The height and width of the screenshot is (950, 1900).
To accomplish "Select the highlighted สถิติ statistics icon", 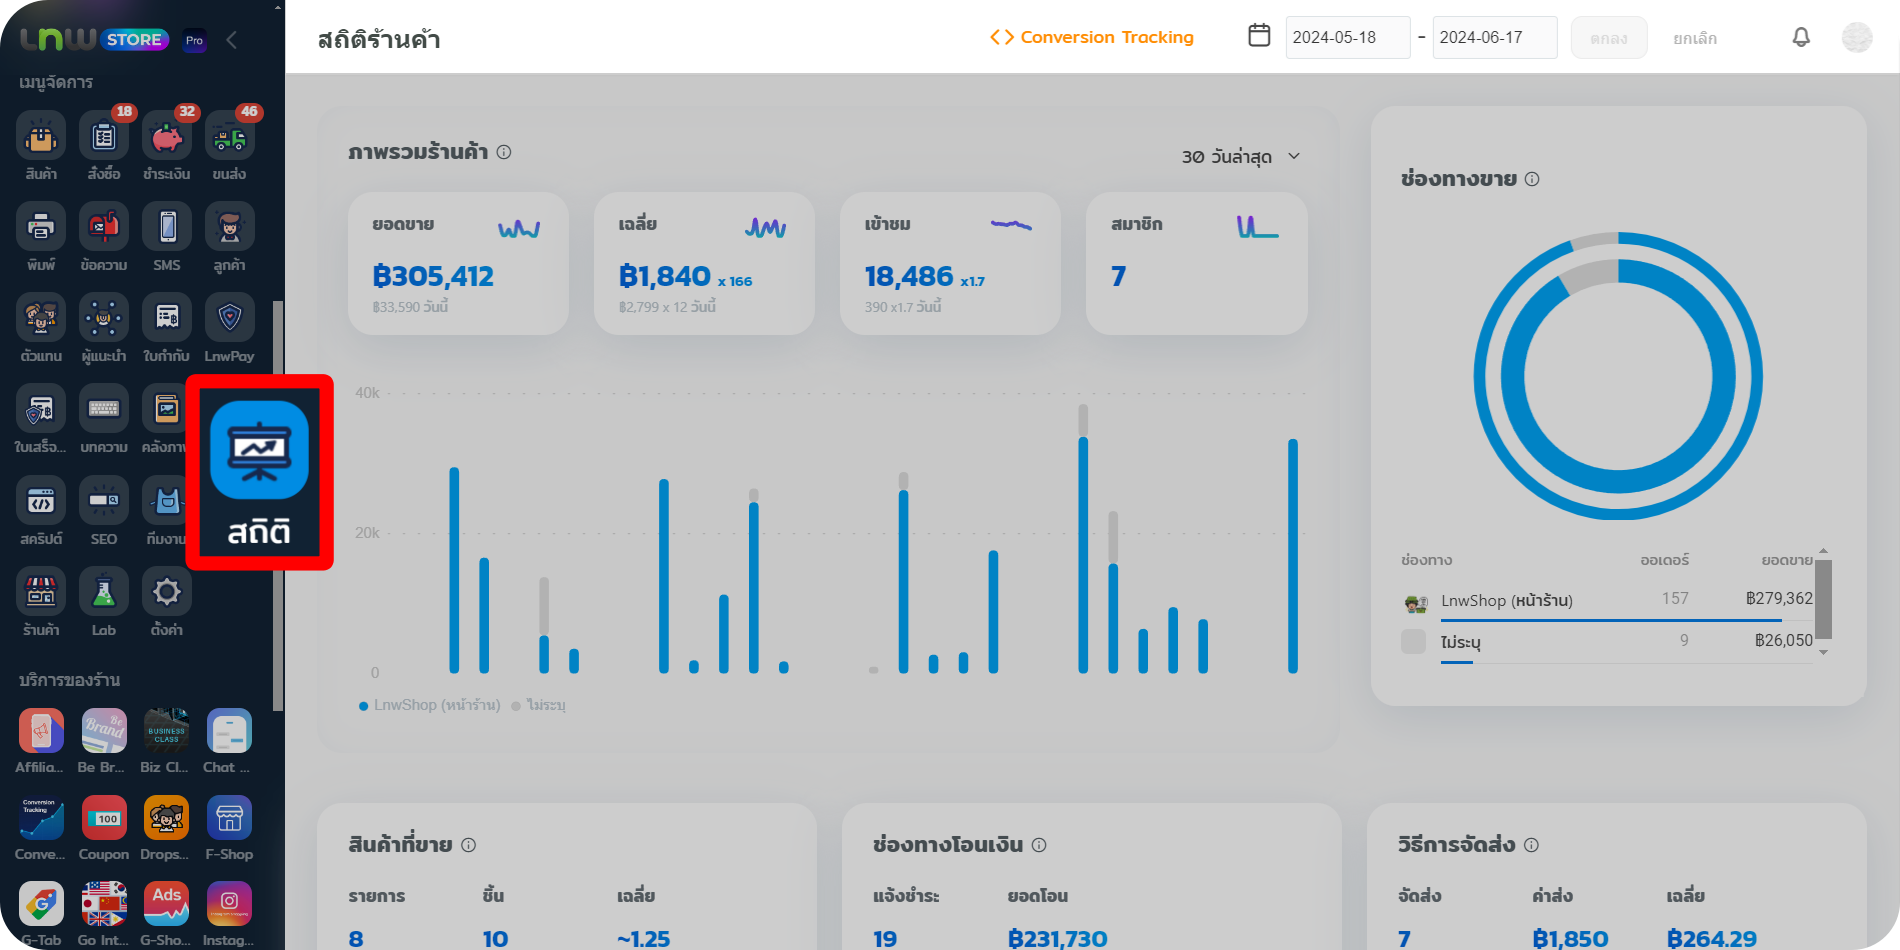I will [259, 472].
